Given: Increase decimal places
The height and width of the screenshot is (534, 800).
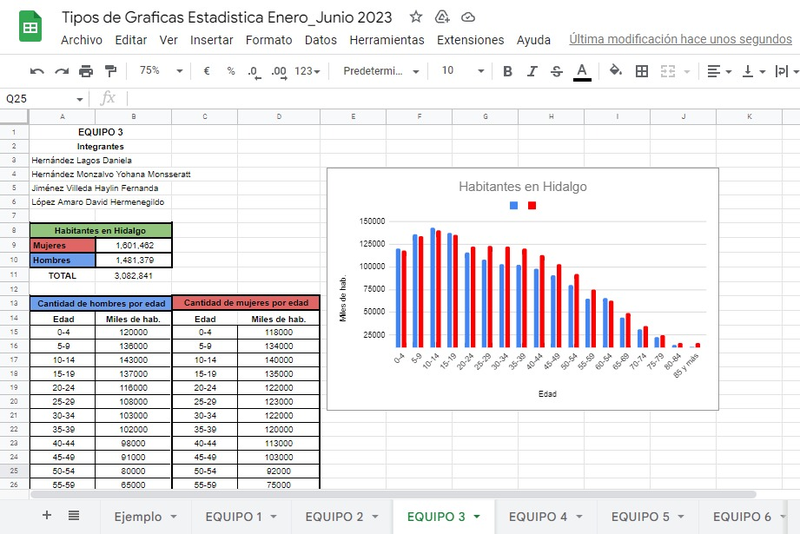Looking at the screenshot, I should tap(279, 72).
